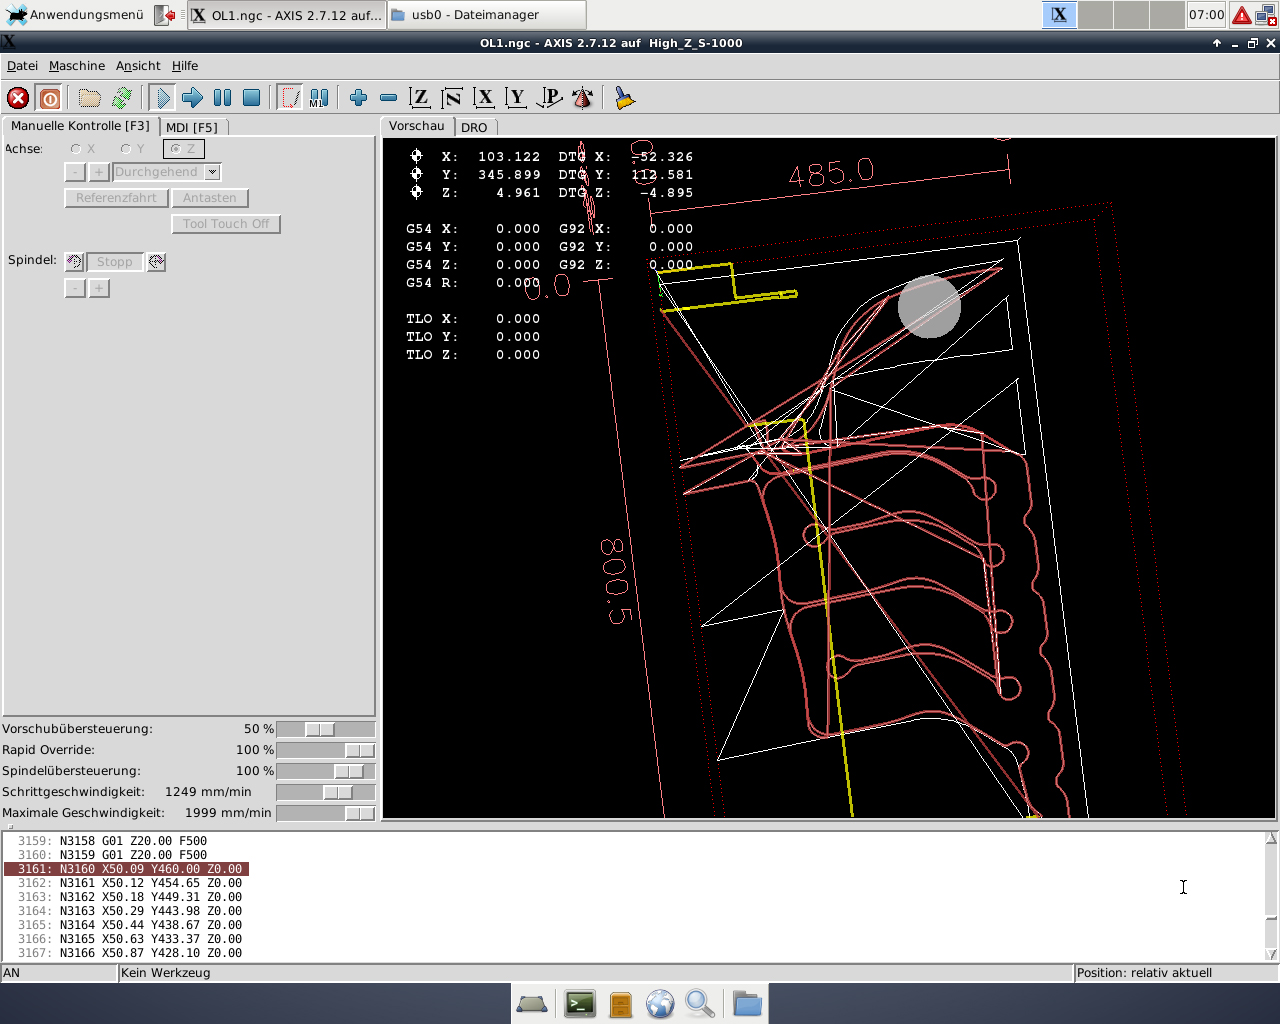Click the Tool Touch Off button
The height and width of the screenshot is (1024, 1280).
(x=226, y=224)
